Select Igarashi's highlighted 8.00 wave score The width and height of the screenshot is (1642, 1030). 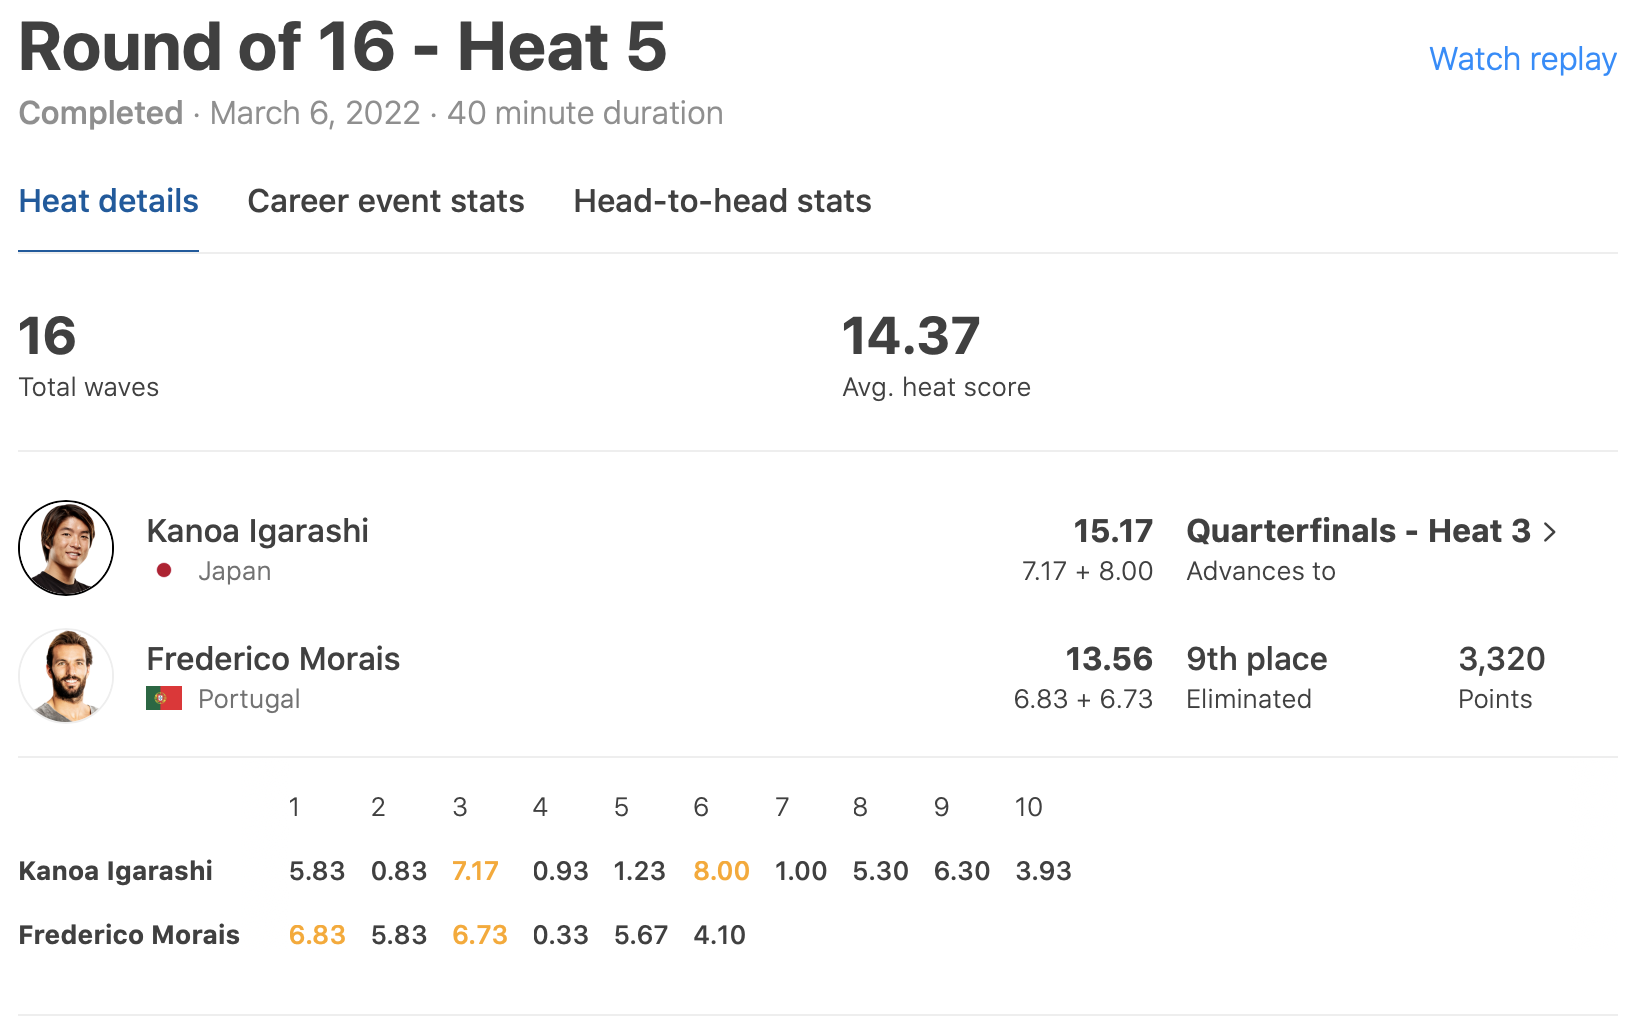coord(721,871)
